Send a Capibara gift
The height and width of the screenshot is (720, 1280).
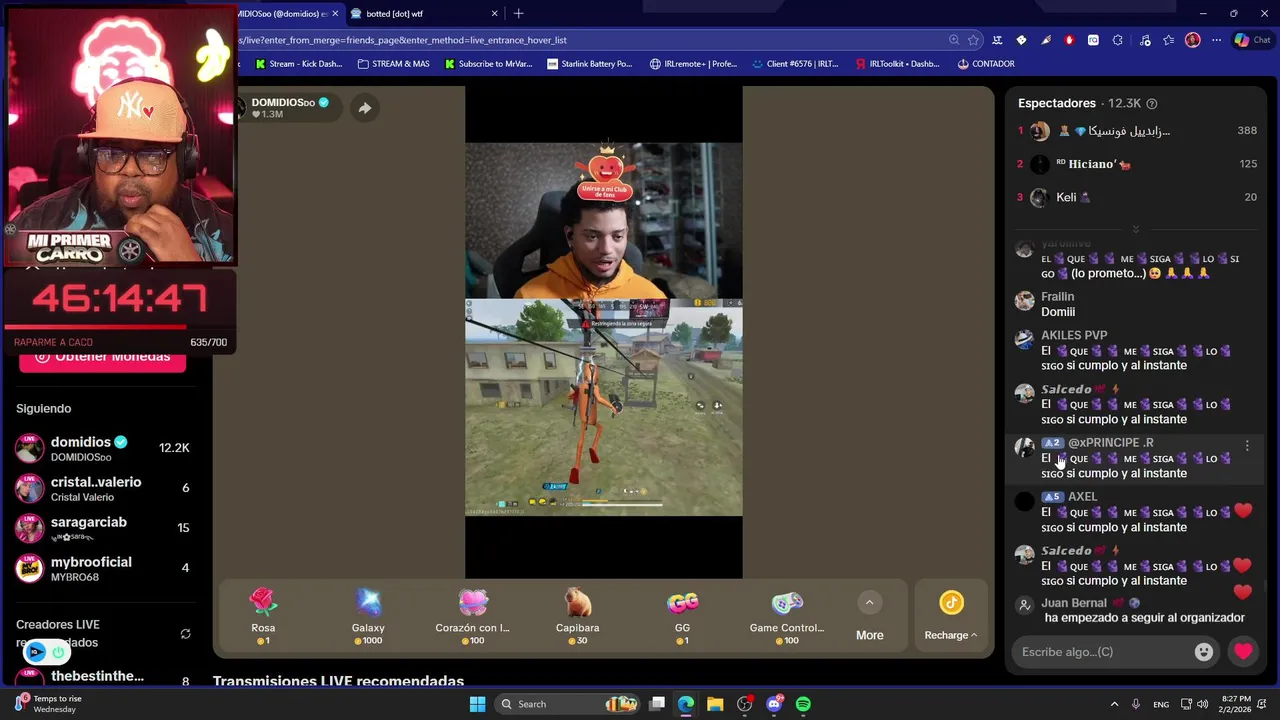click(578, 617)
